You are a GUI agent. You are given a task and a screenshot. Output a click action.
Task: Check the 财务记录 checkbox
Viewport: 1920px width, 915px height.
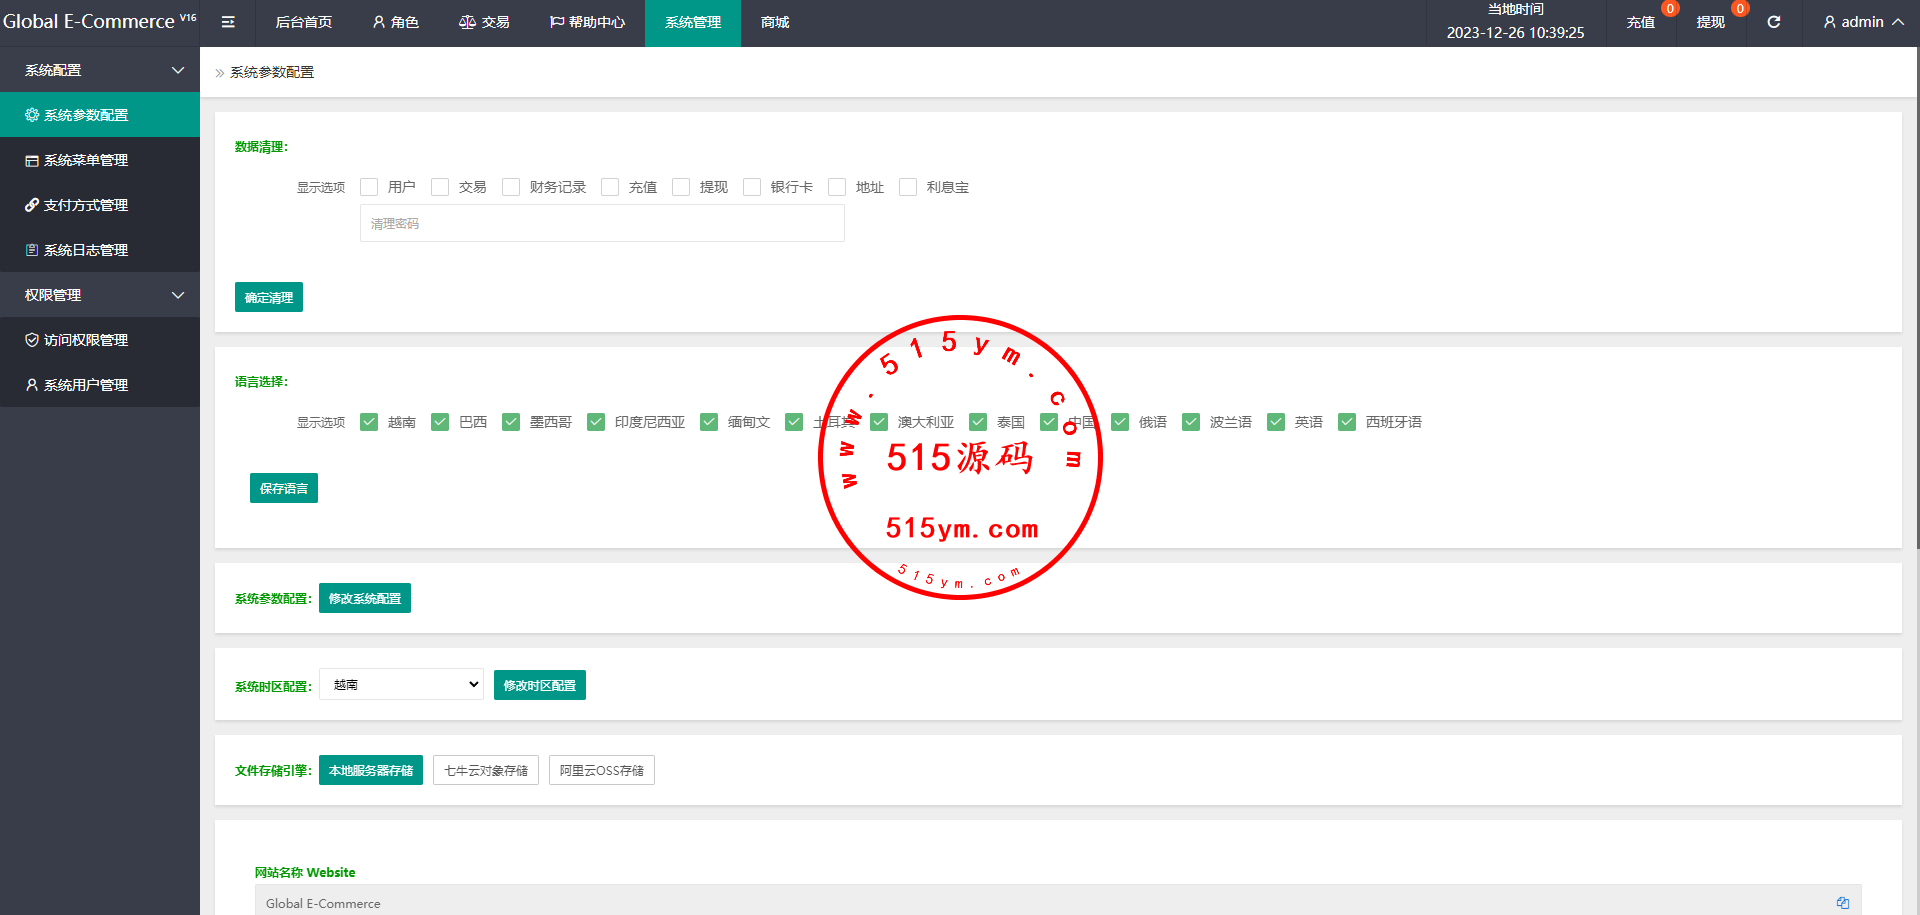511,187
